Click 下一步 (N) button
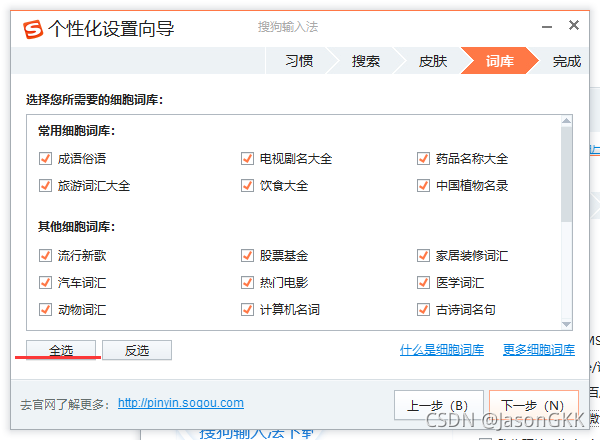 click(533, 405)
